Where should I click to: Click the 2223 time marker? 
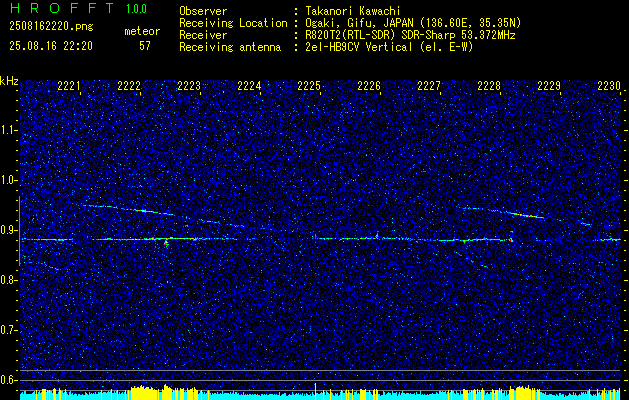[189, 86]
